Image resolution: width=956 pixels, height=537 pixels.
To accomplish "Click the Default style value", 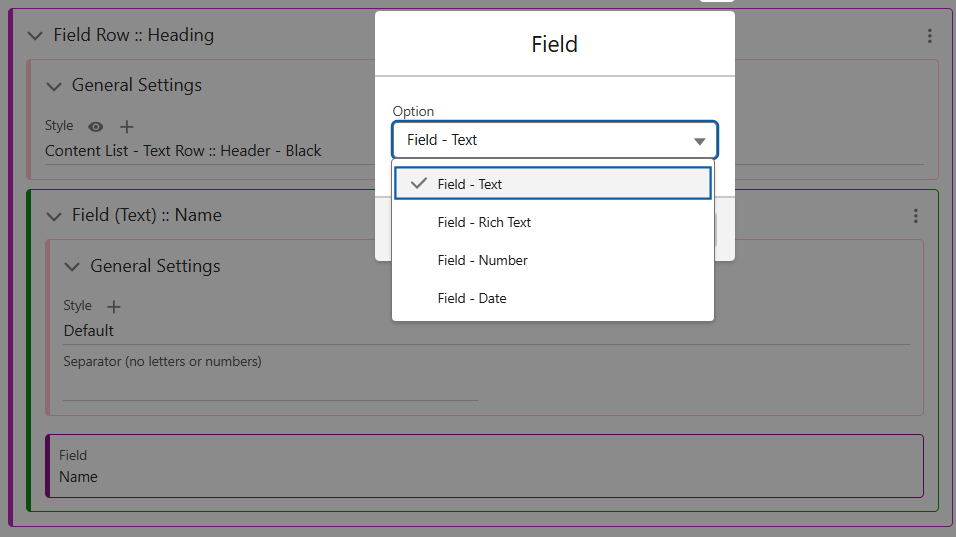I will coord(89,331).
